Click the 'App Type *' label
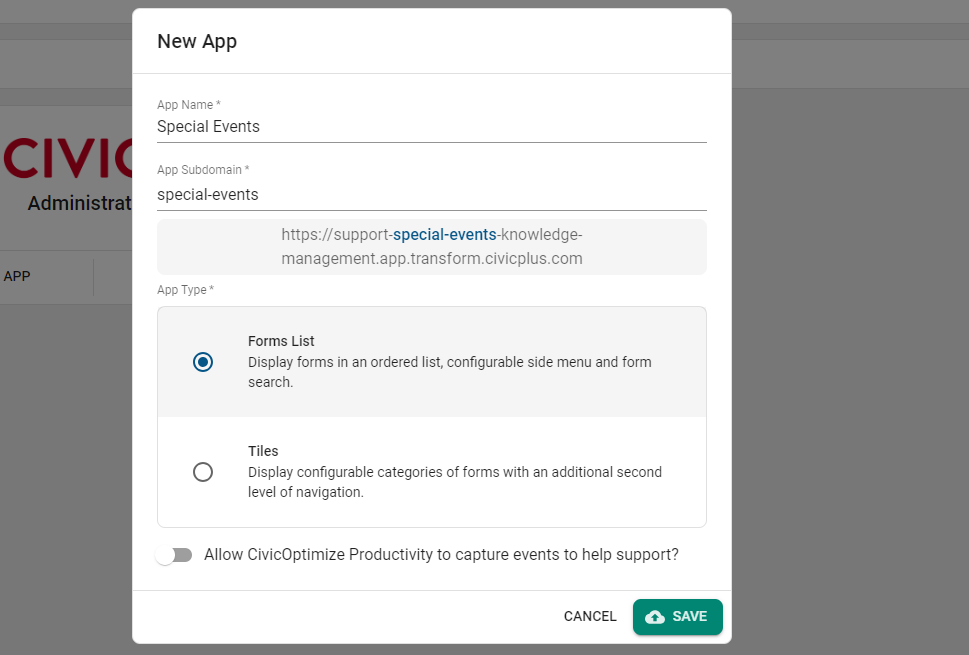This screenshot has width=969, height=655. (x=185, y=290)
